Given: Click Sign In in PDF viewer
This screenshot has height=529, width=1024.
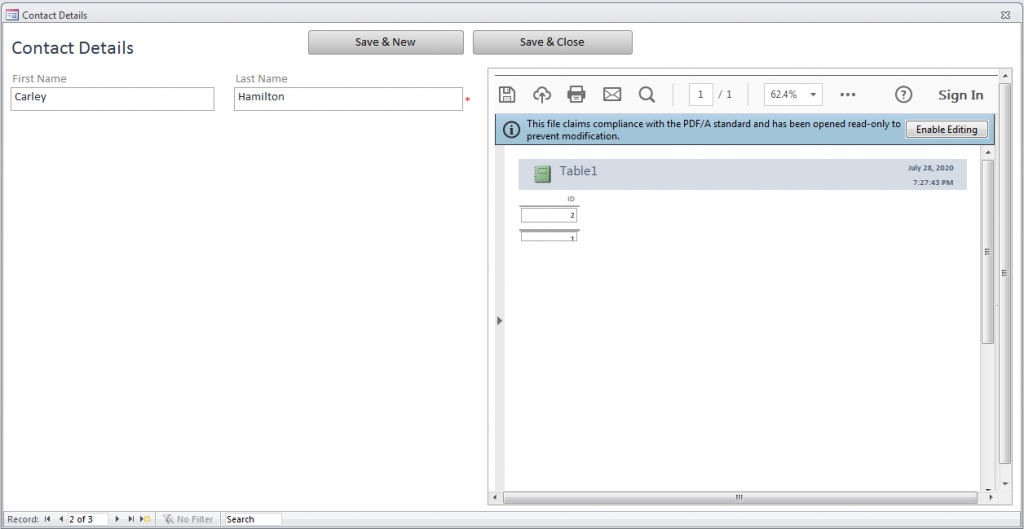Looking at the screenshot, I should (961, 95).
